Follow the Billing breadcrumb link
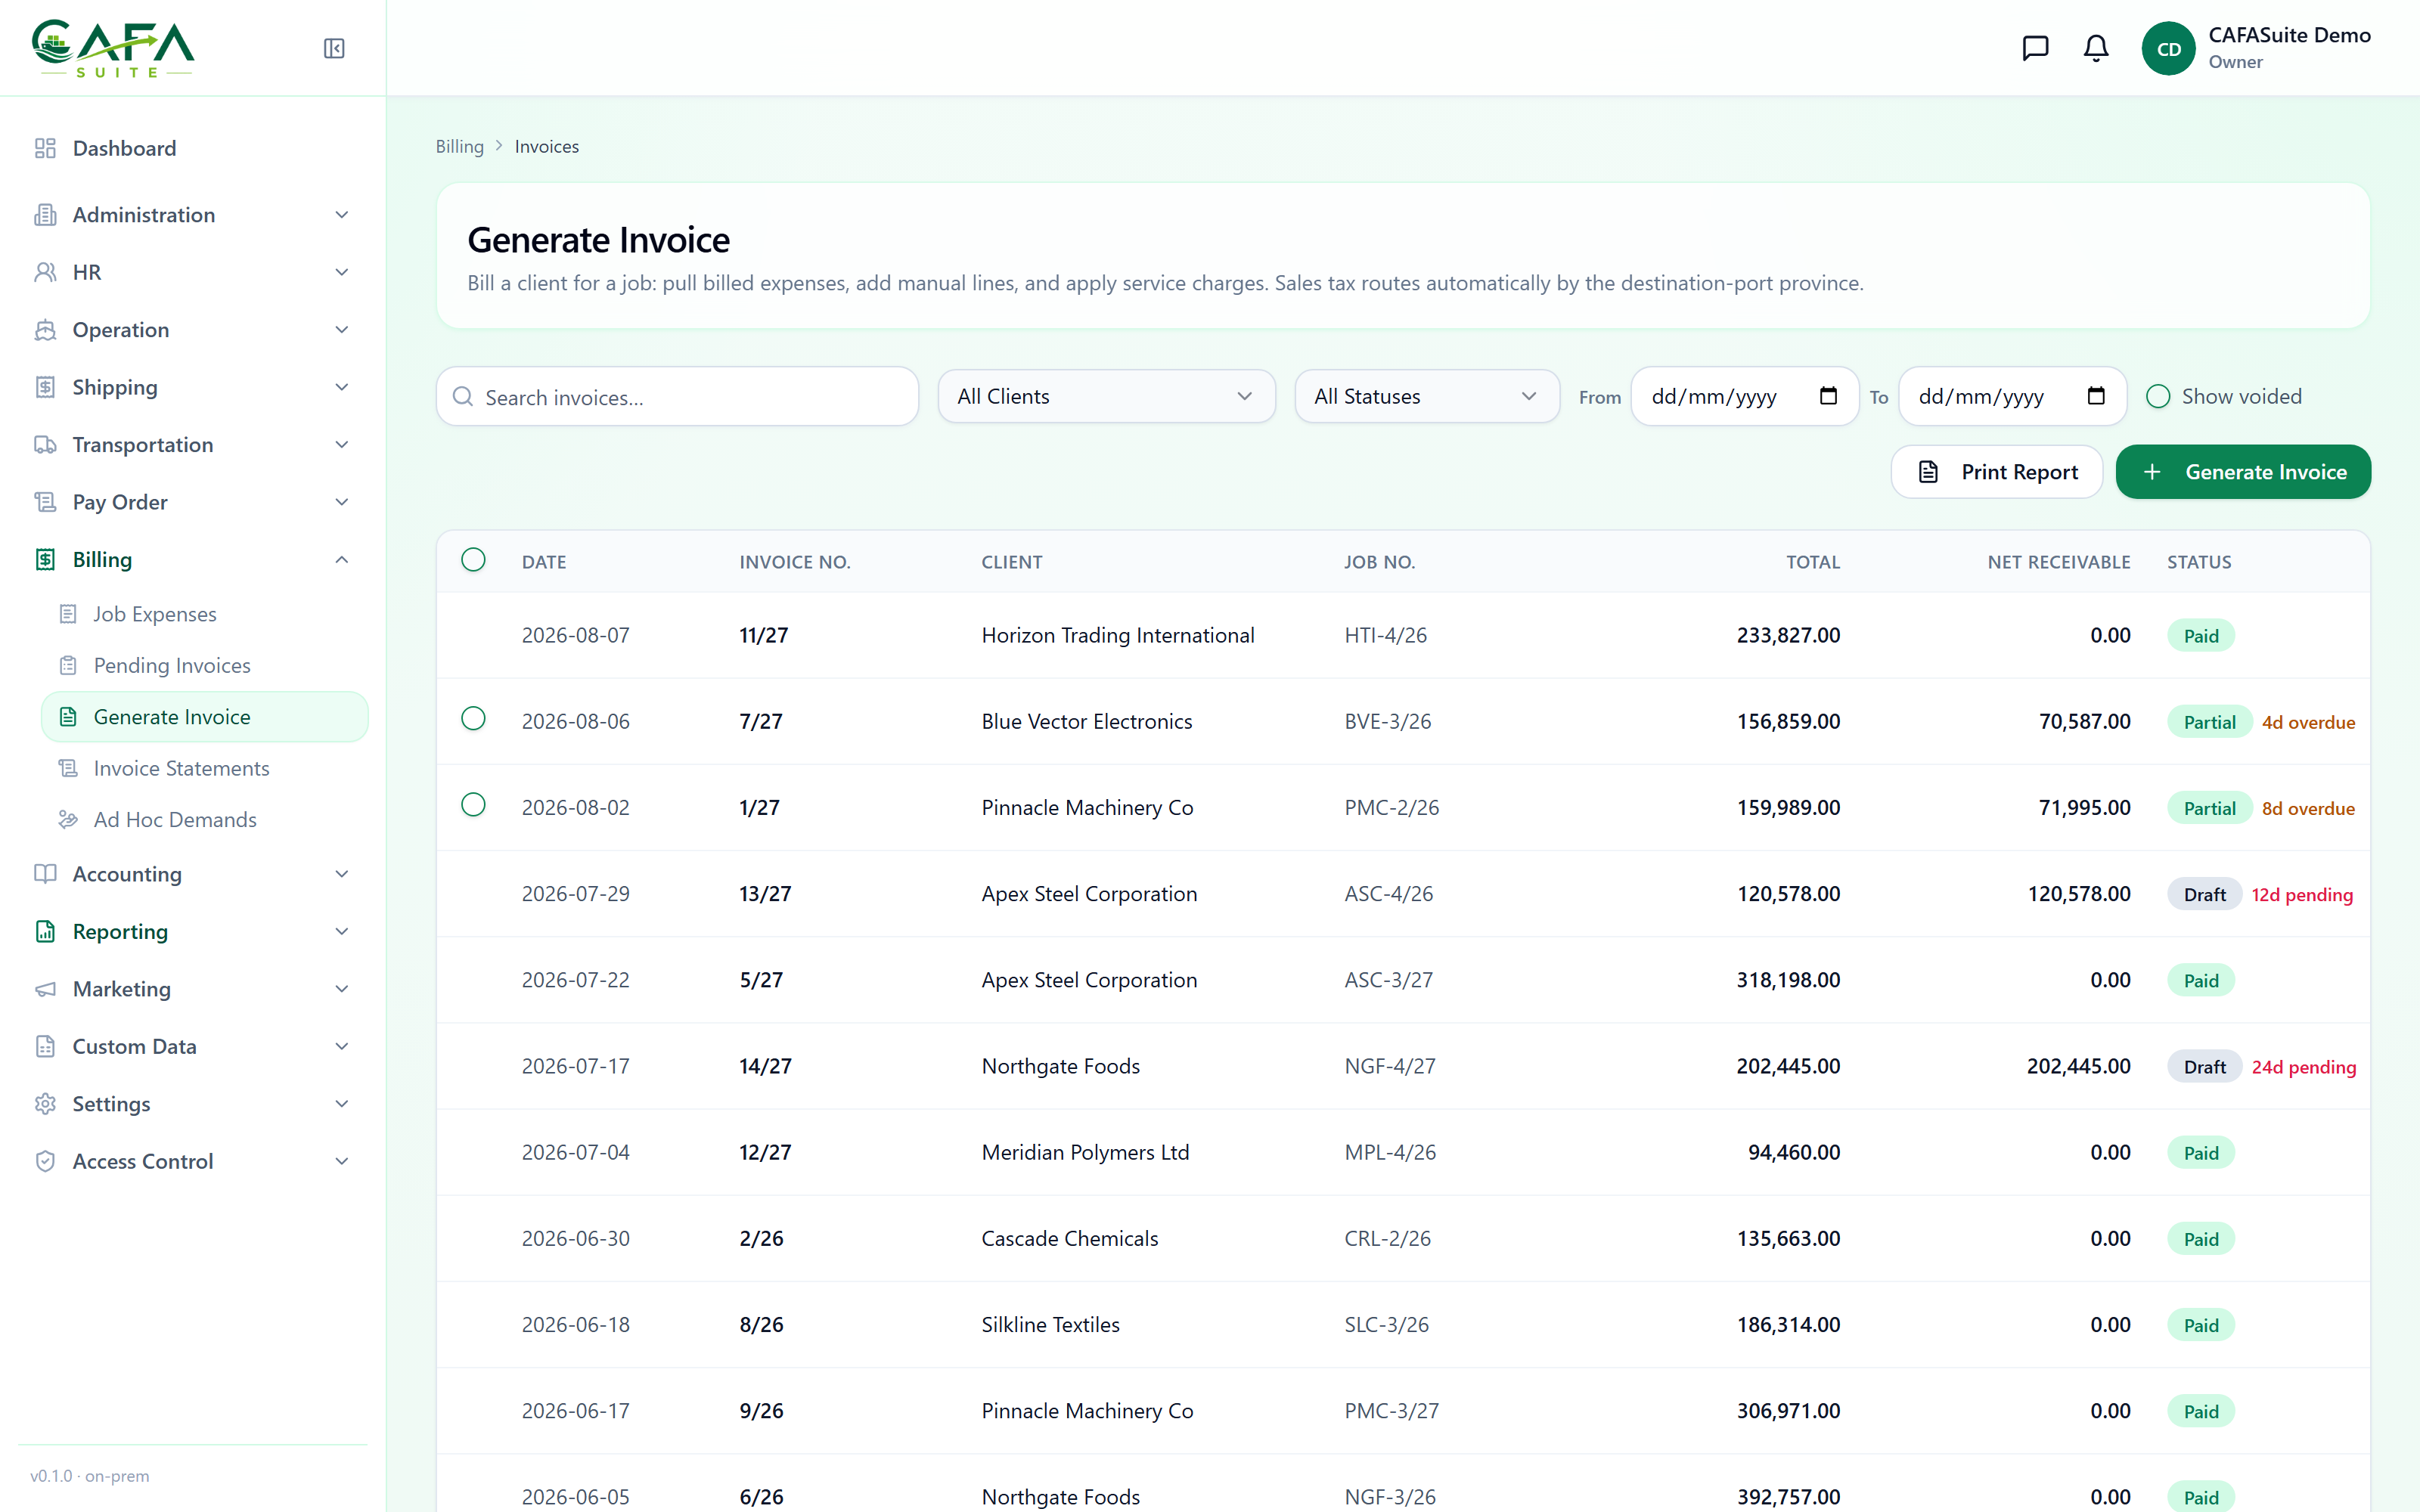This screenshot has height=1512, width=2420. [460, 146]
